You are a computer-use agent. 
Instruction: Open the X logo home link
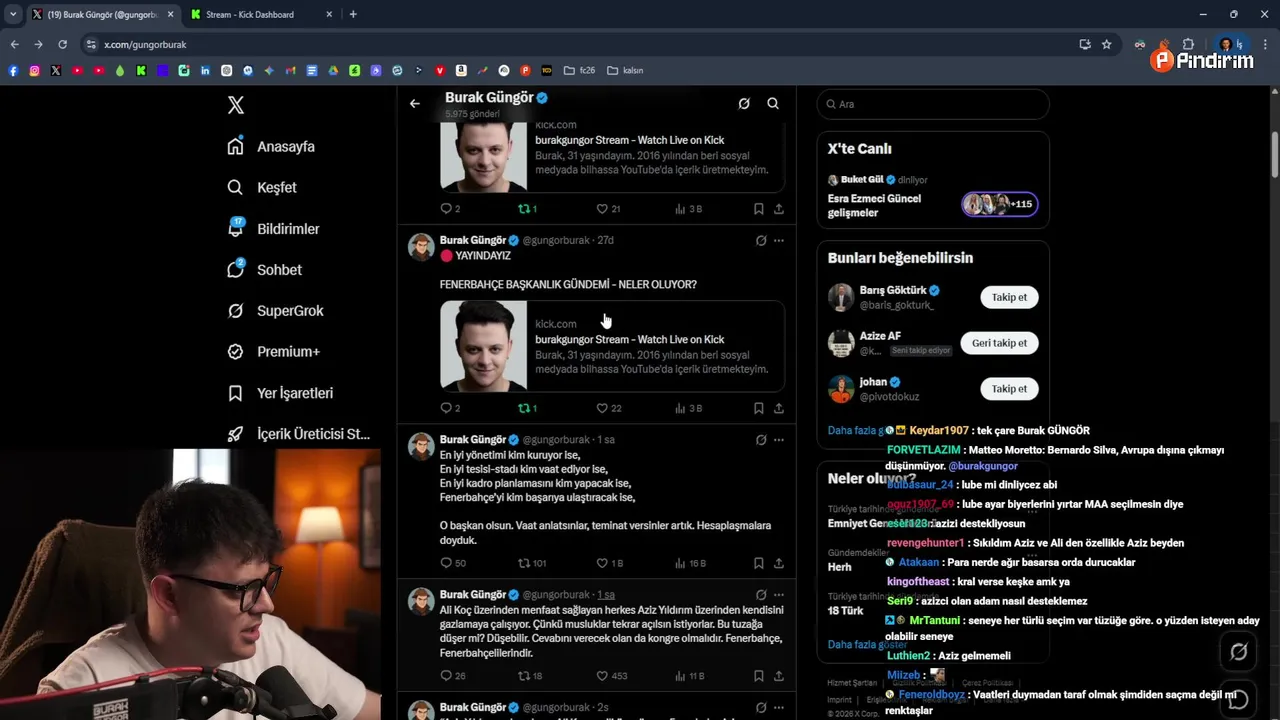[x=236, y=105]
